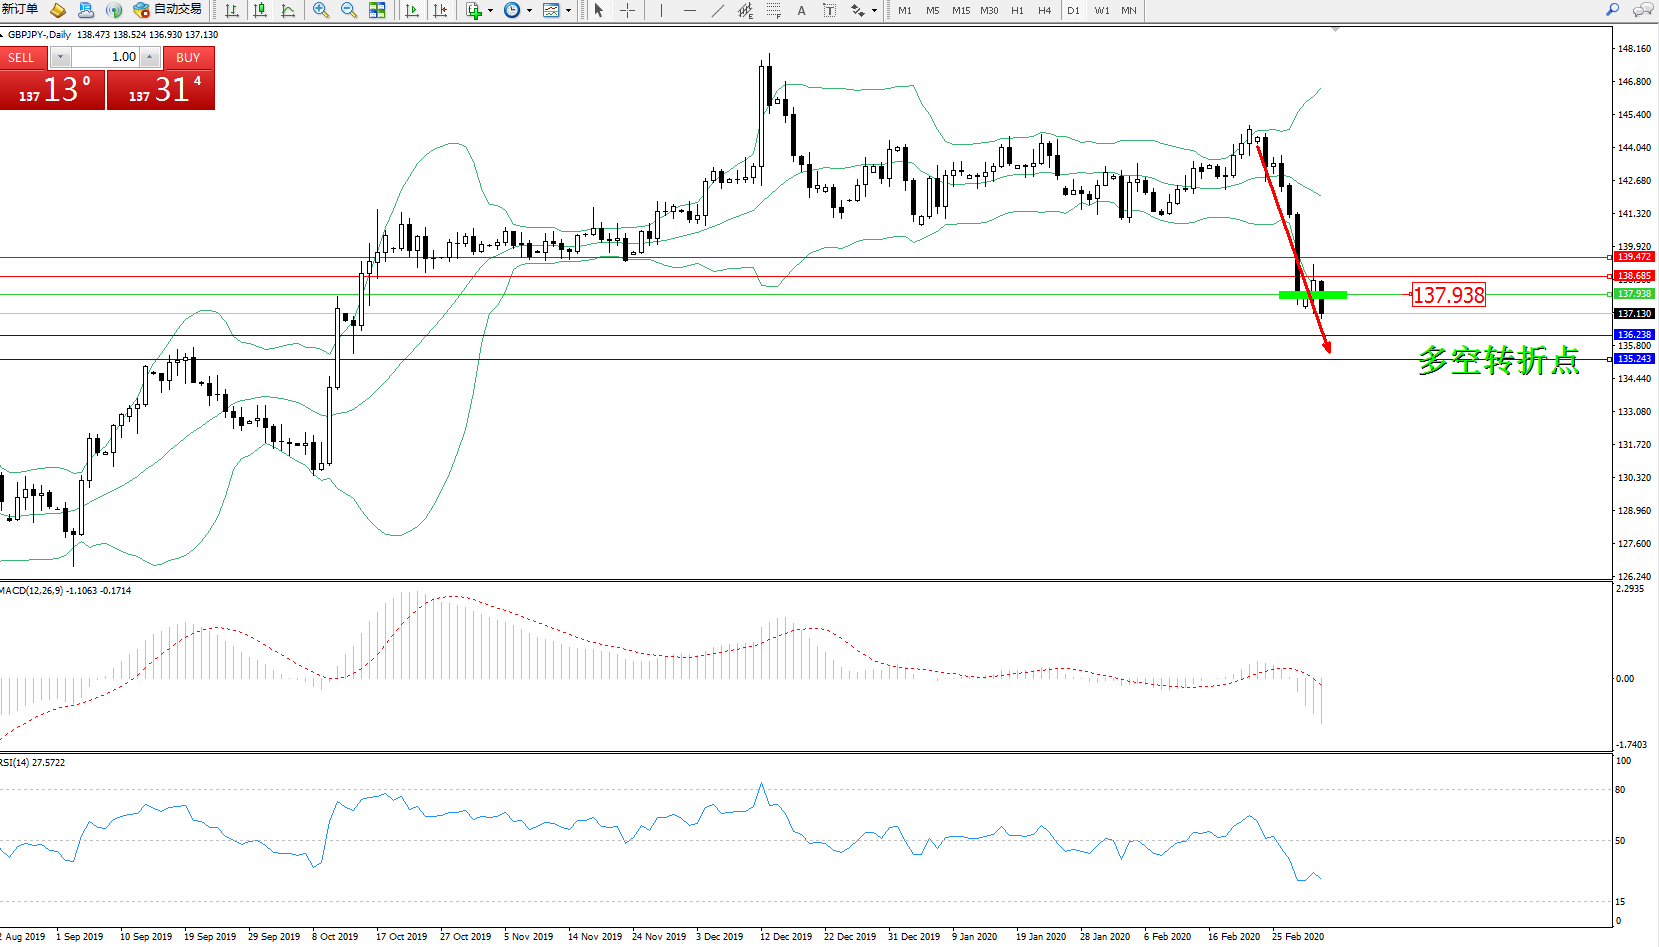Expand the chart templates dropdown

point(568,11)
